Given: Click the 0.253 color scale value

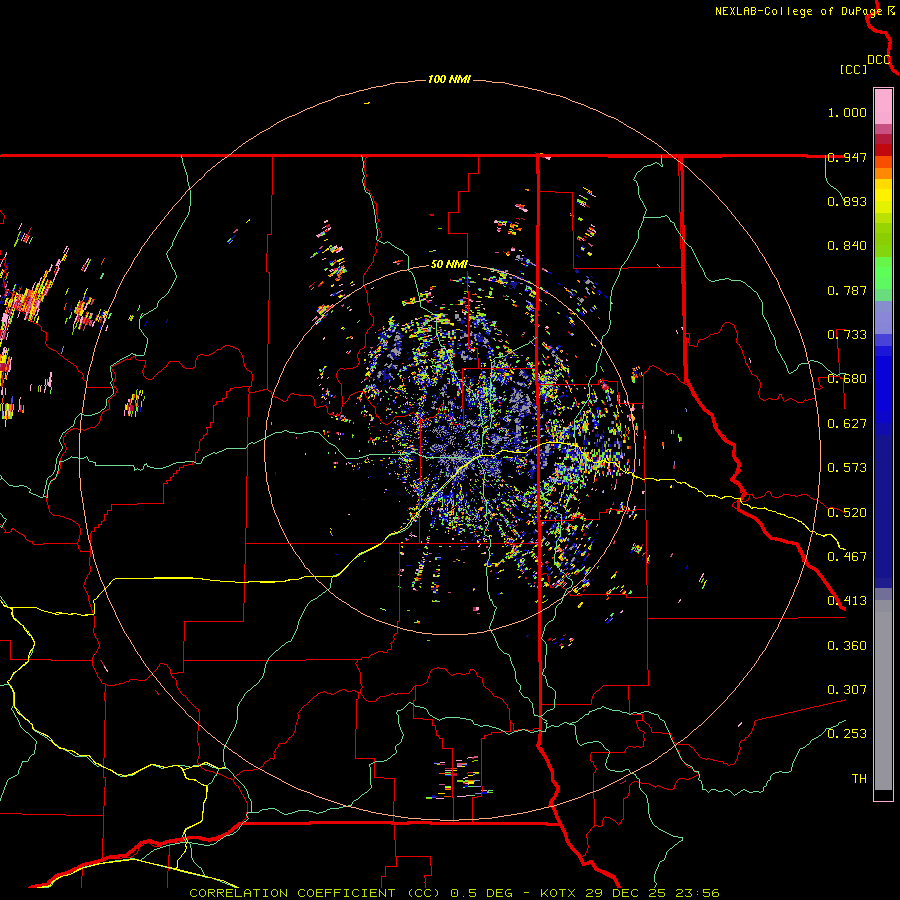Looking at the screenshot, I should coord(847,734).
